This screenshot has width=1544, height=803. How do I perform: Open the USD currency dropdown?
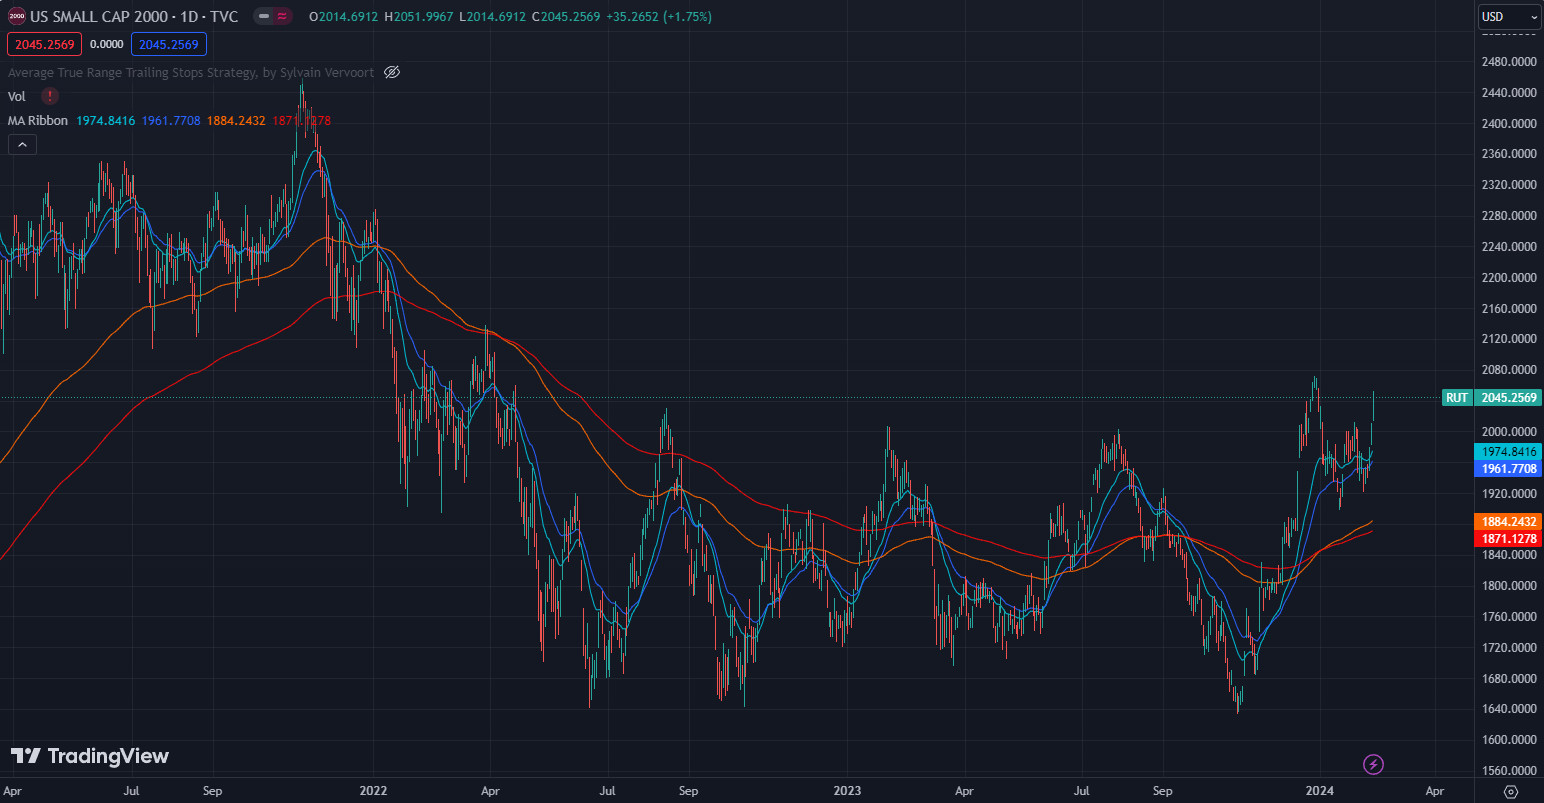pos(1509,17)
